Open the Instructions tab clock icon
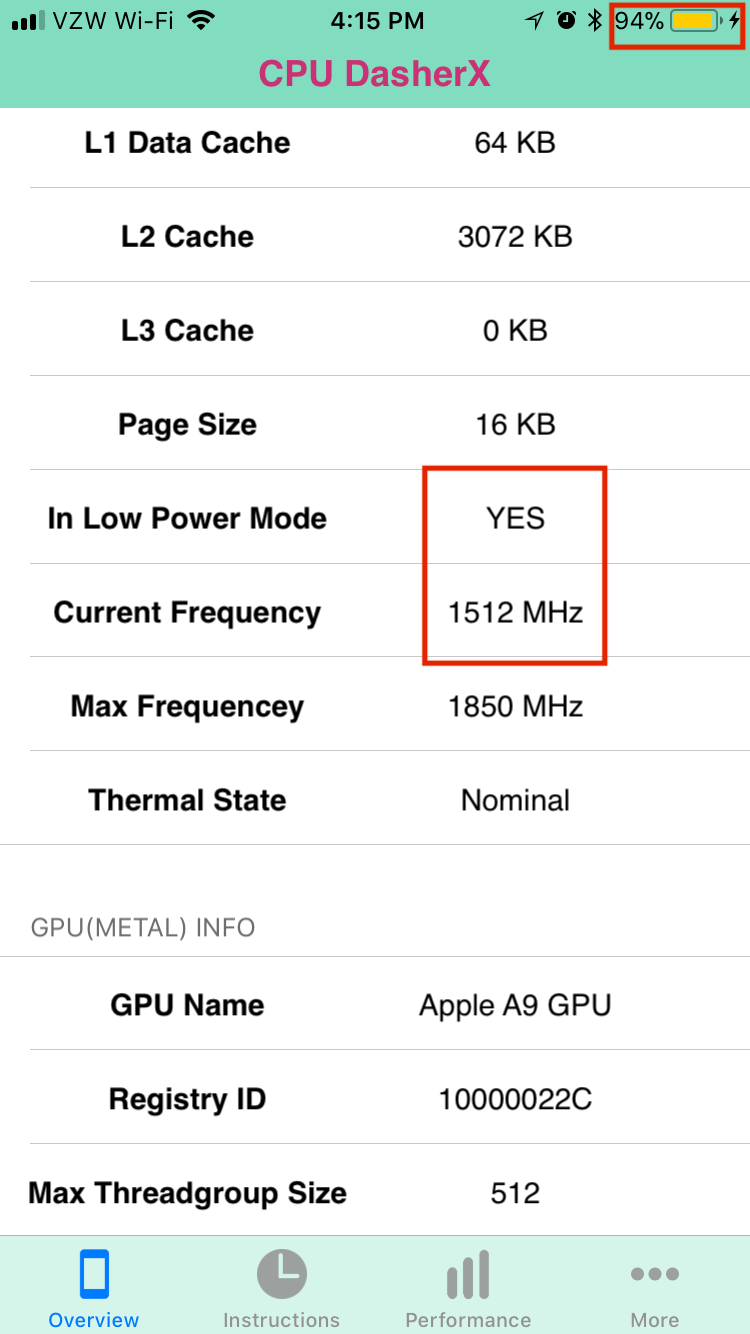This screenshot has width=750, height=1334. [281, 1275]
